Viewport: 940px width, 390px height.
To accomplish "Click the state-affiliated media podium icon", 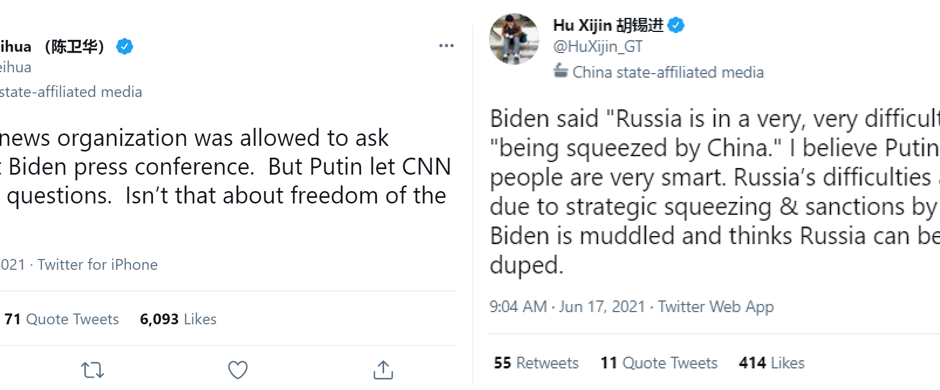I will coord(561,71).
